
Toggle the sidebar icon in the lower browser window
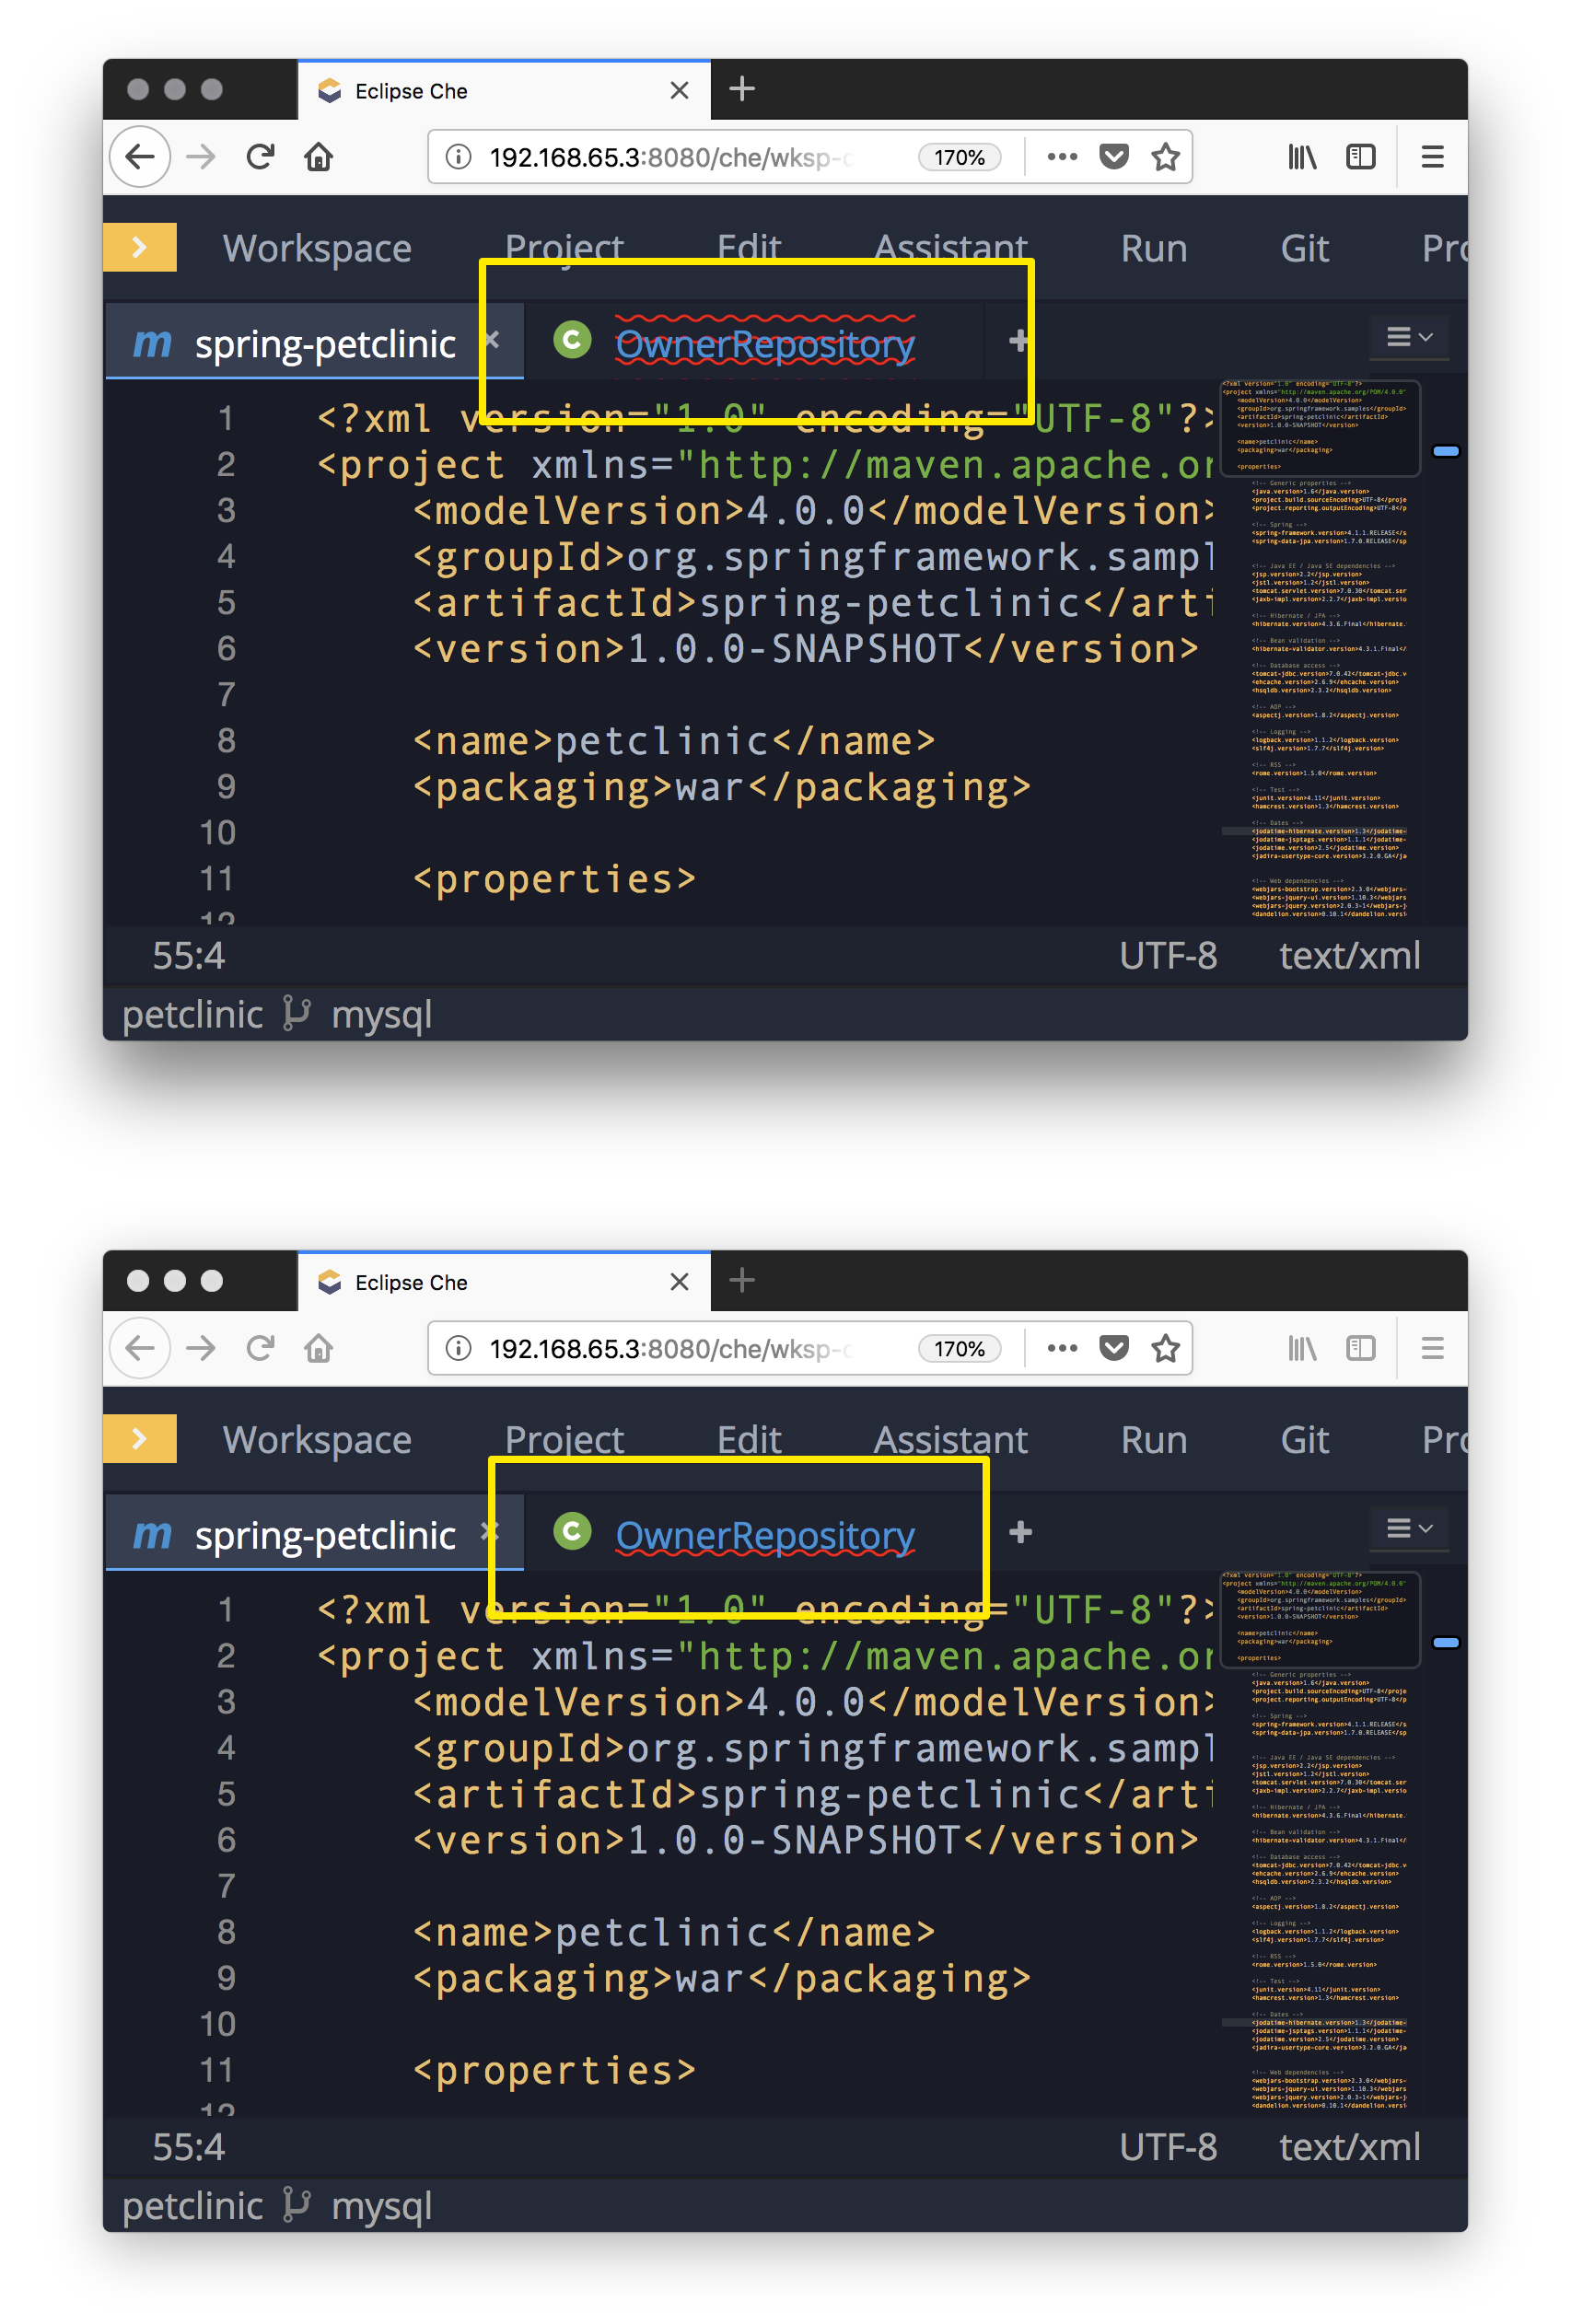pyautogui.click(x=1361, y=1348)
